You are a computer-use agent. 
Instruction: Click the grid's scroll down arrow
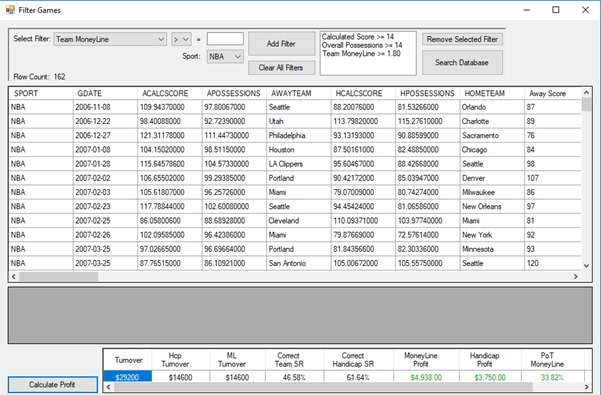pos(586,266)
